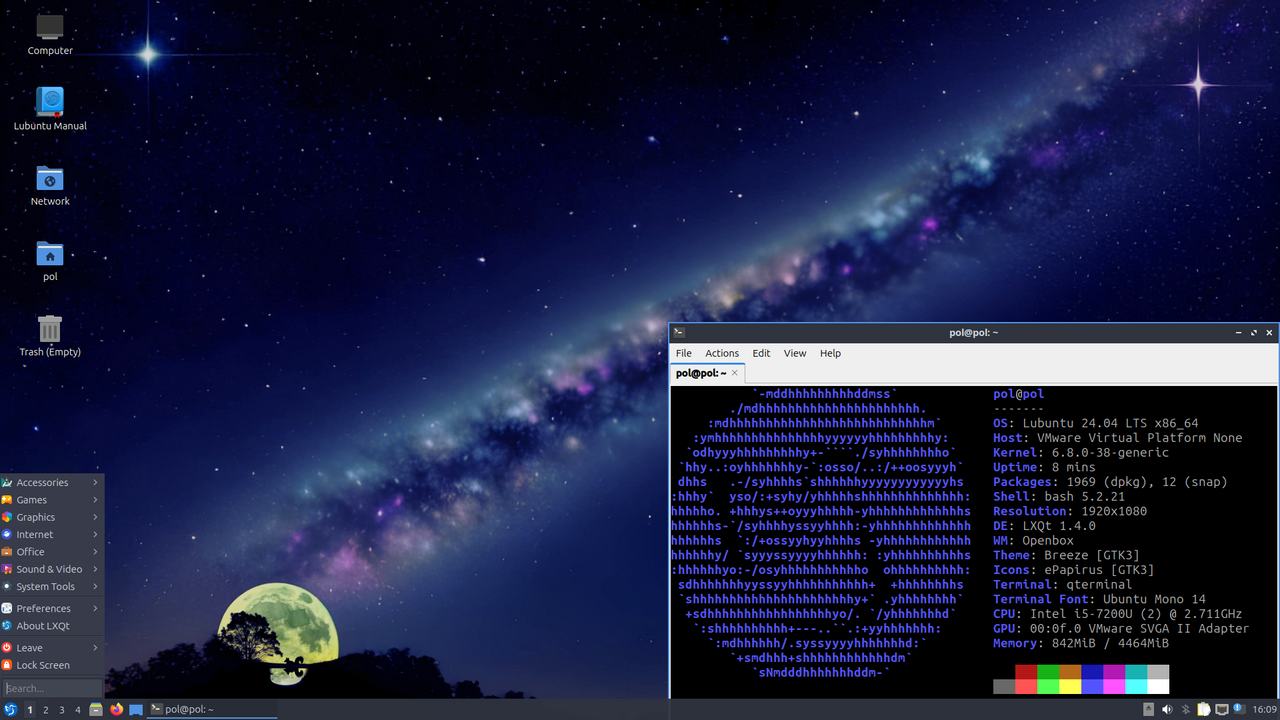Expand the Internet submenu
This screenshot has height=720, width=1280.
pyautogui.click(x=52, y=535)
